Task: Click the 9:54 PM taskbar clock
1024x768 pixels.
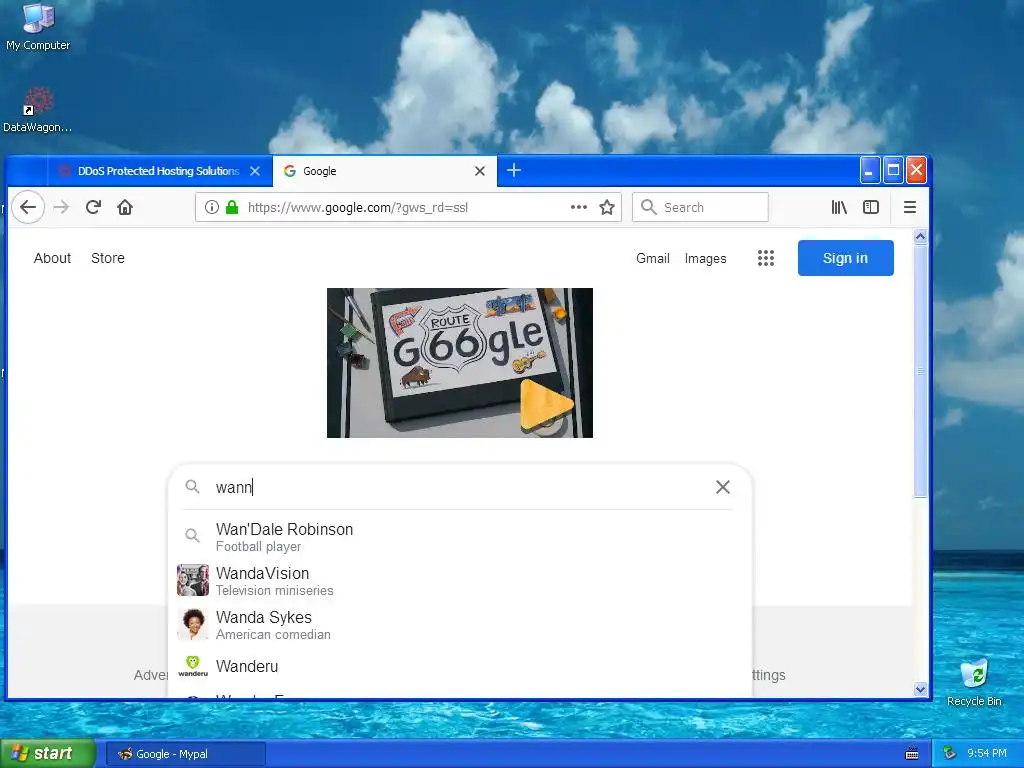Action: tap(987, 754)
